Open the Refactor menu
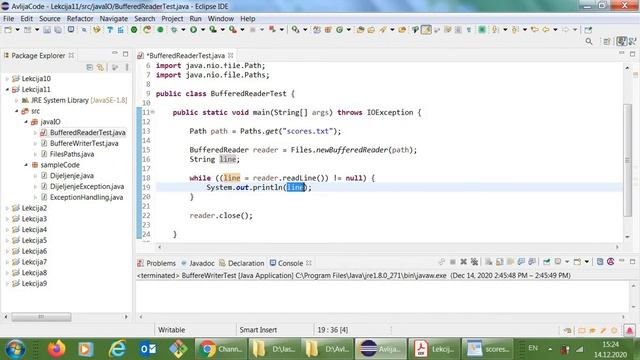The width and height of the screenshot is (640, 360). 80,18
